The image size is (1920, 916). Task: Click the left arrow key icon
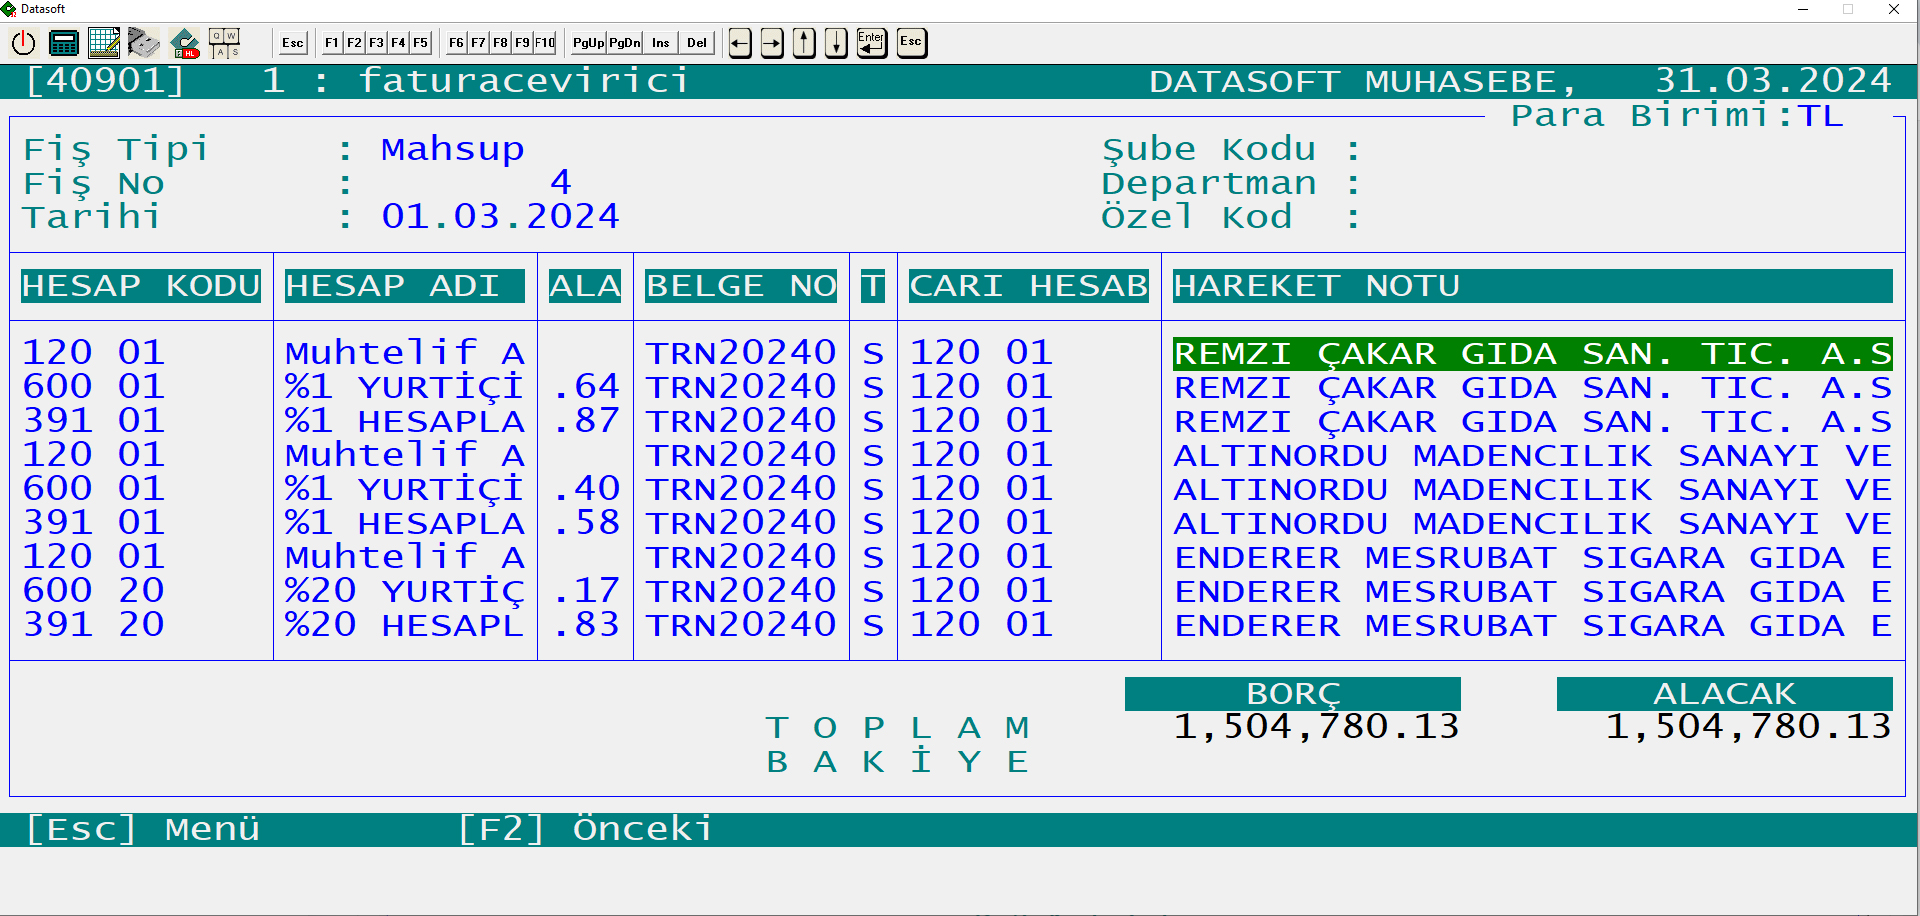pos(740,43)
